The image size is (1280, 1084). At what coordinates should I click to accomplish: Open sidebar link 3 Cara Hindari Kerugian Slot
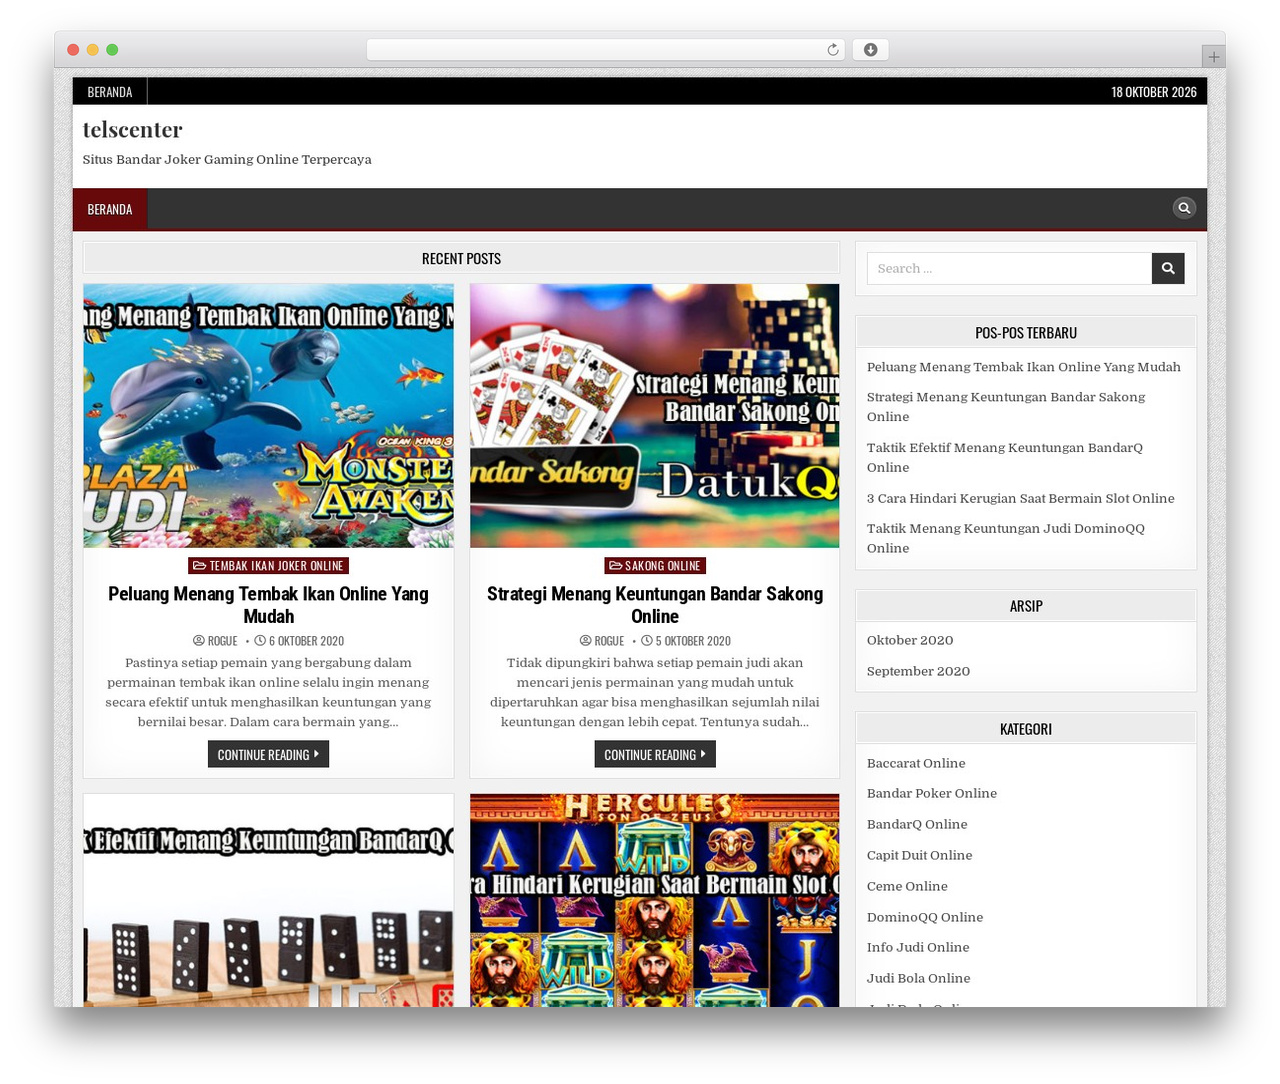pos(1021,498)
